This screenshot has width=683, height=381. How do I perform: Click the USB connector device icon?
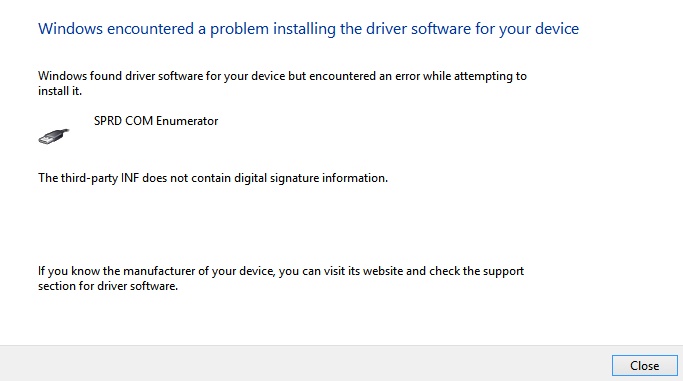pyautogui.click(x=54, y=136)
